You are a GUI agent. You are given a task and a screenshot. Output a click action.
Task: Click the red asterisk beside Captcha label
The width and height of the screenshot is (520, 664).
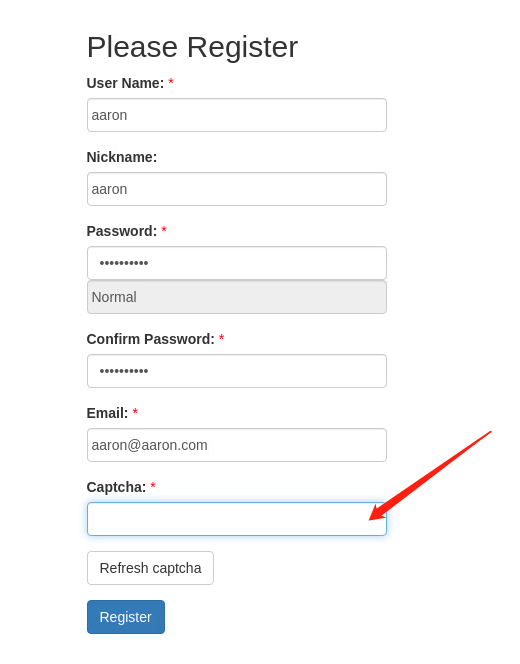click(x=153, y=486)
